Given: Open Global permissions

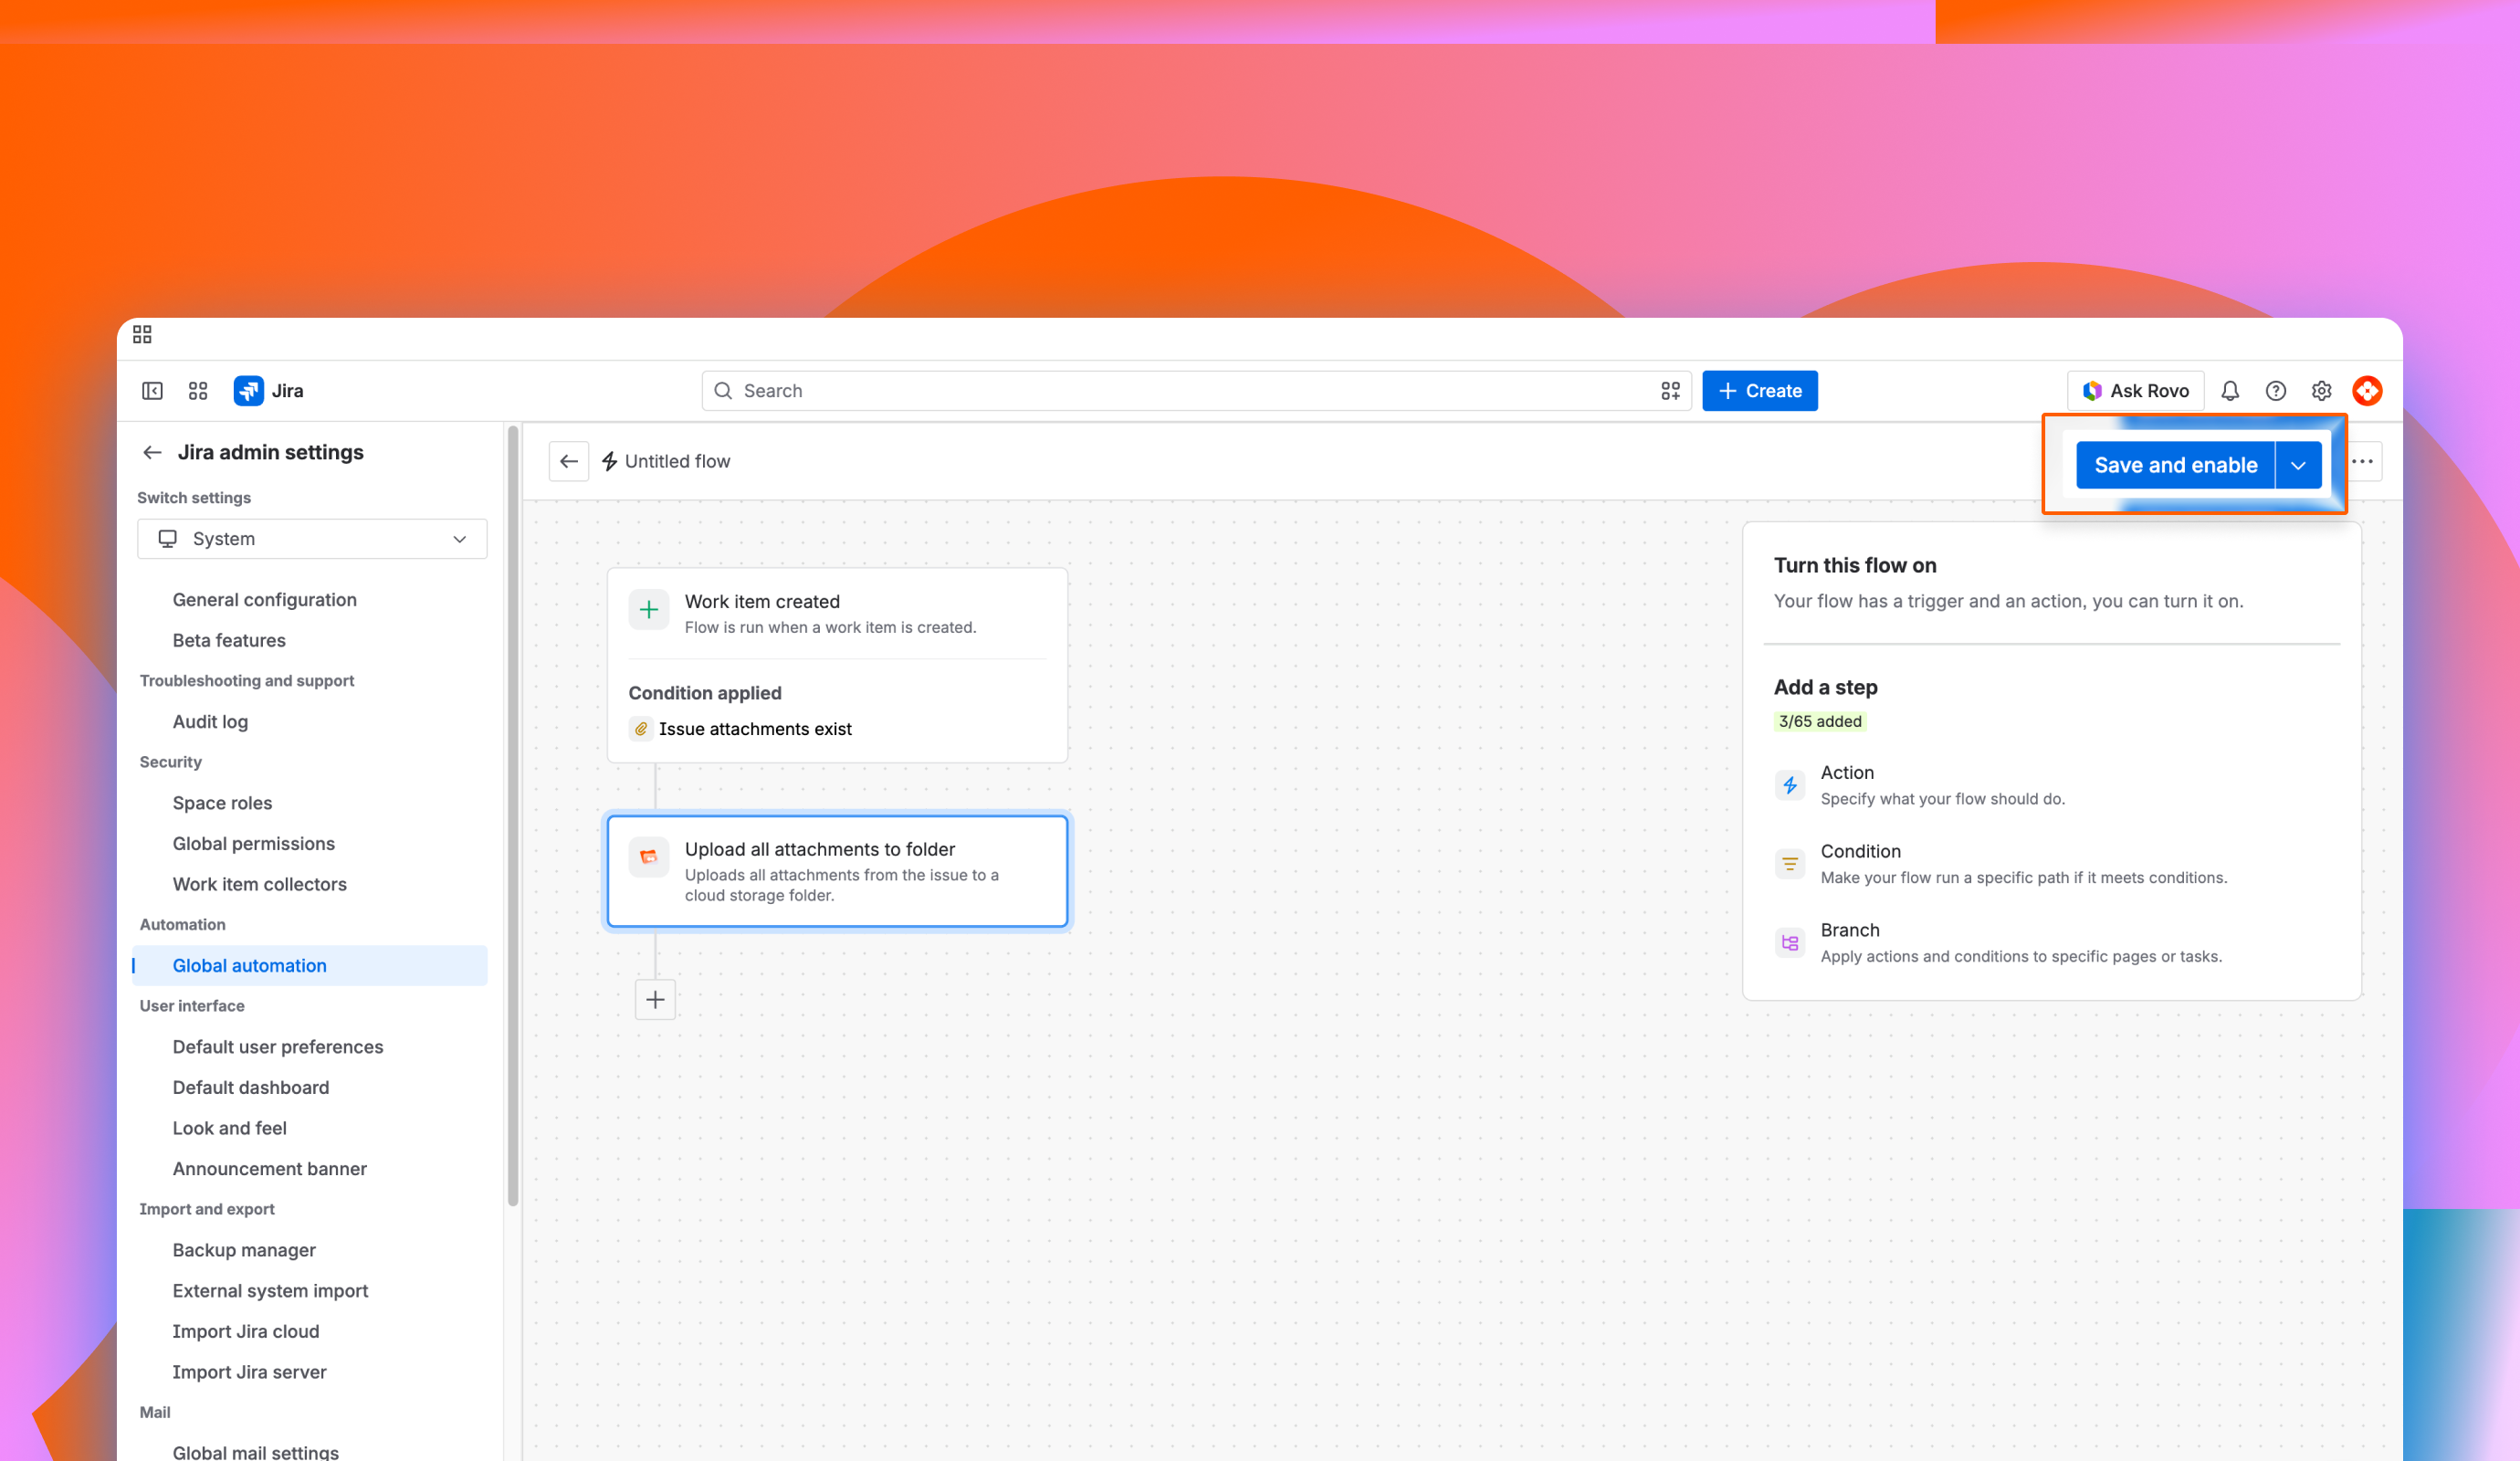Looking at the screenshot, I should tap(253, 844).
